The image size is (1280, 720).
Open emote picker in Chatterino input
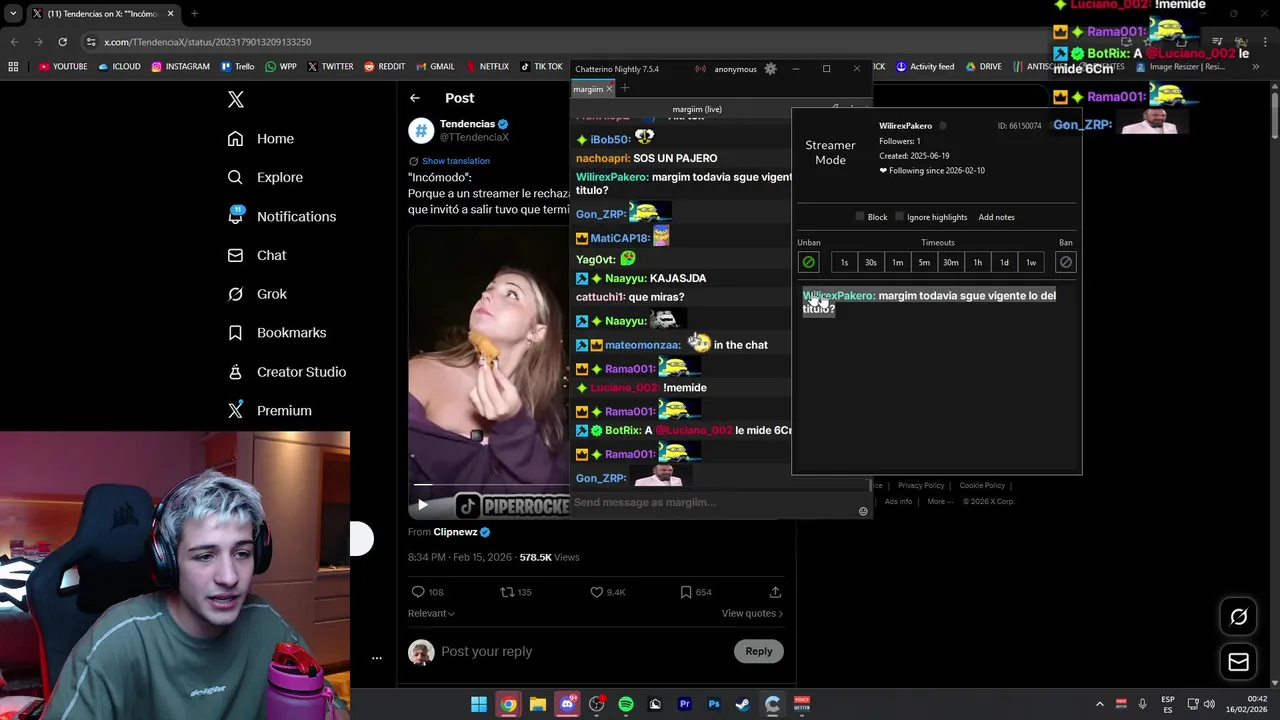point(863,511)
